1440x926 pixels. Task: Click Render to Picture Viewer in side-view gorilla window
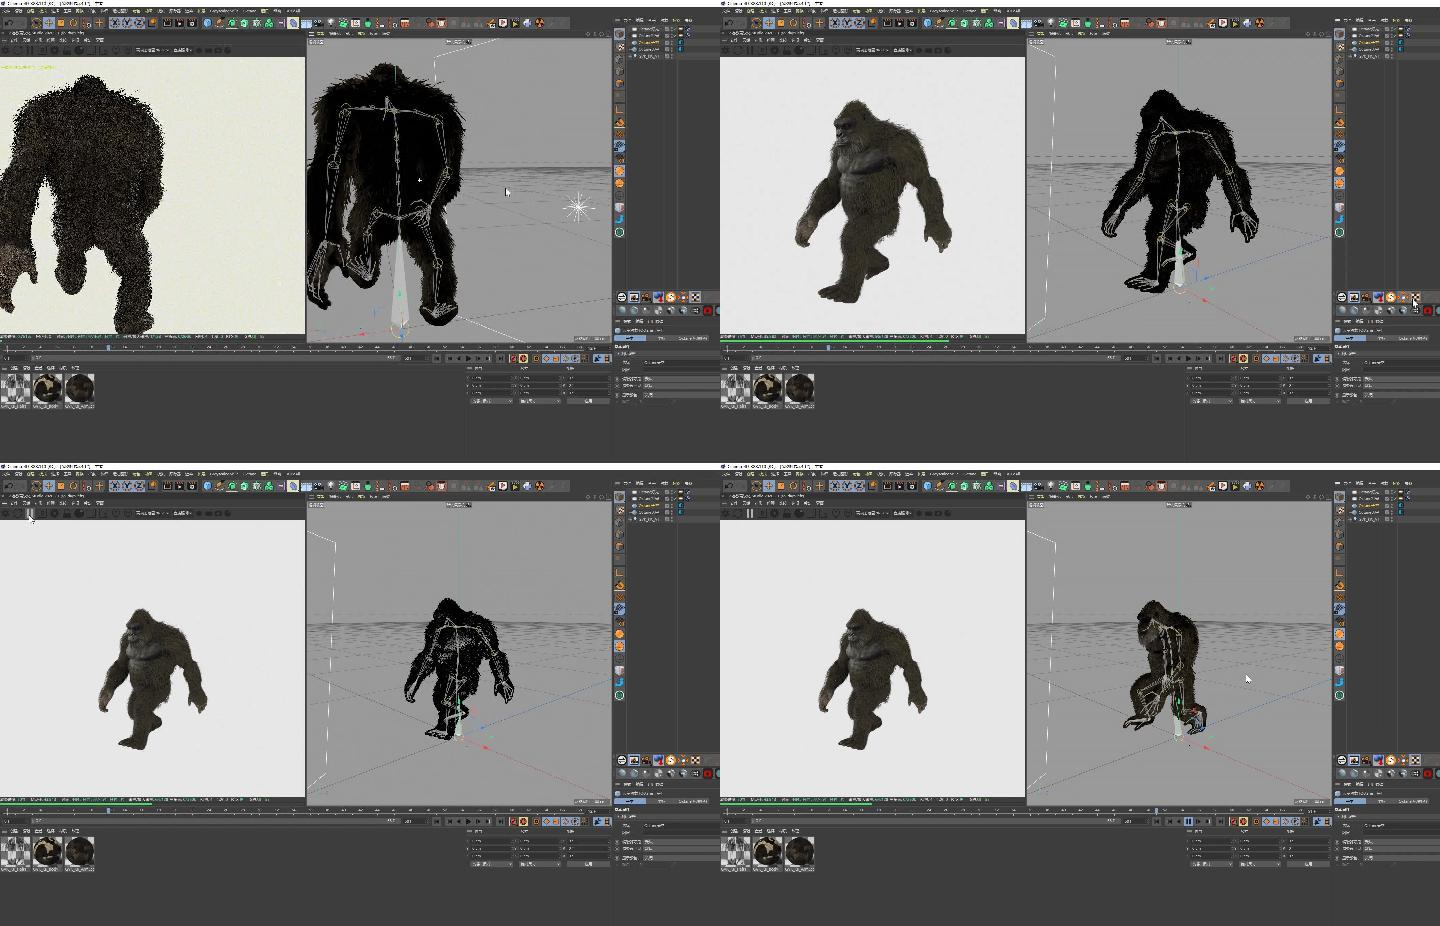pos(899,22)
